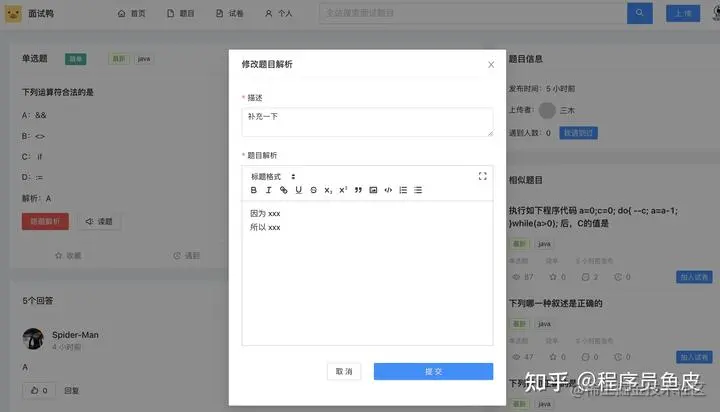
Task: Submit the analysis with the blue 提交 button
Action: 433,372
